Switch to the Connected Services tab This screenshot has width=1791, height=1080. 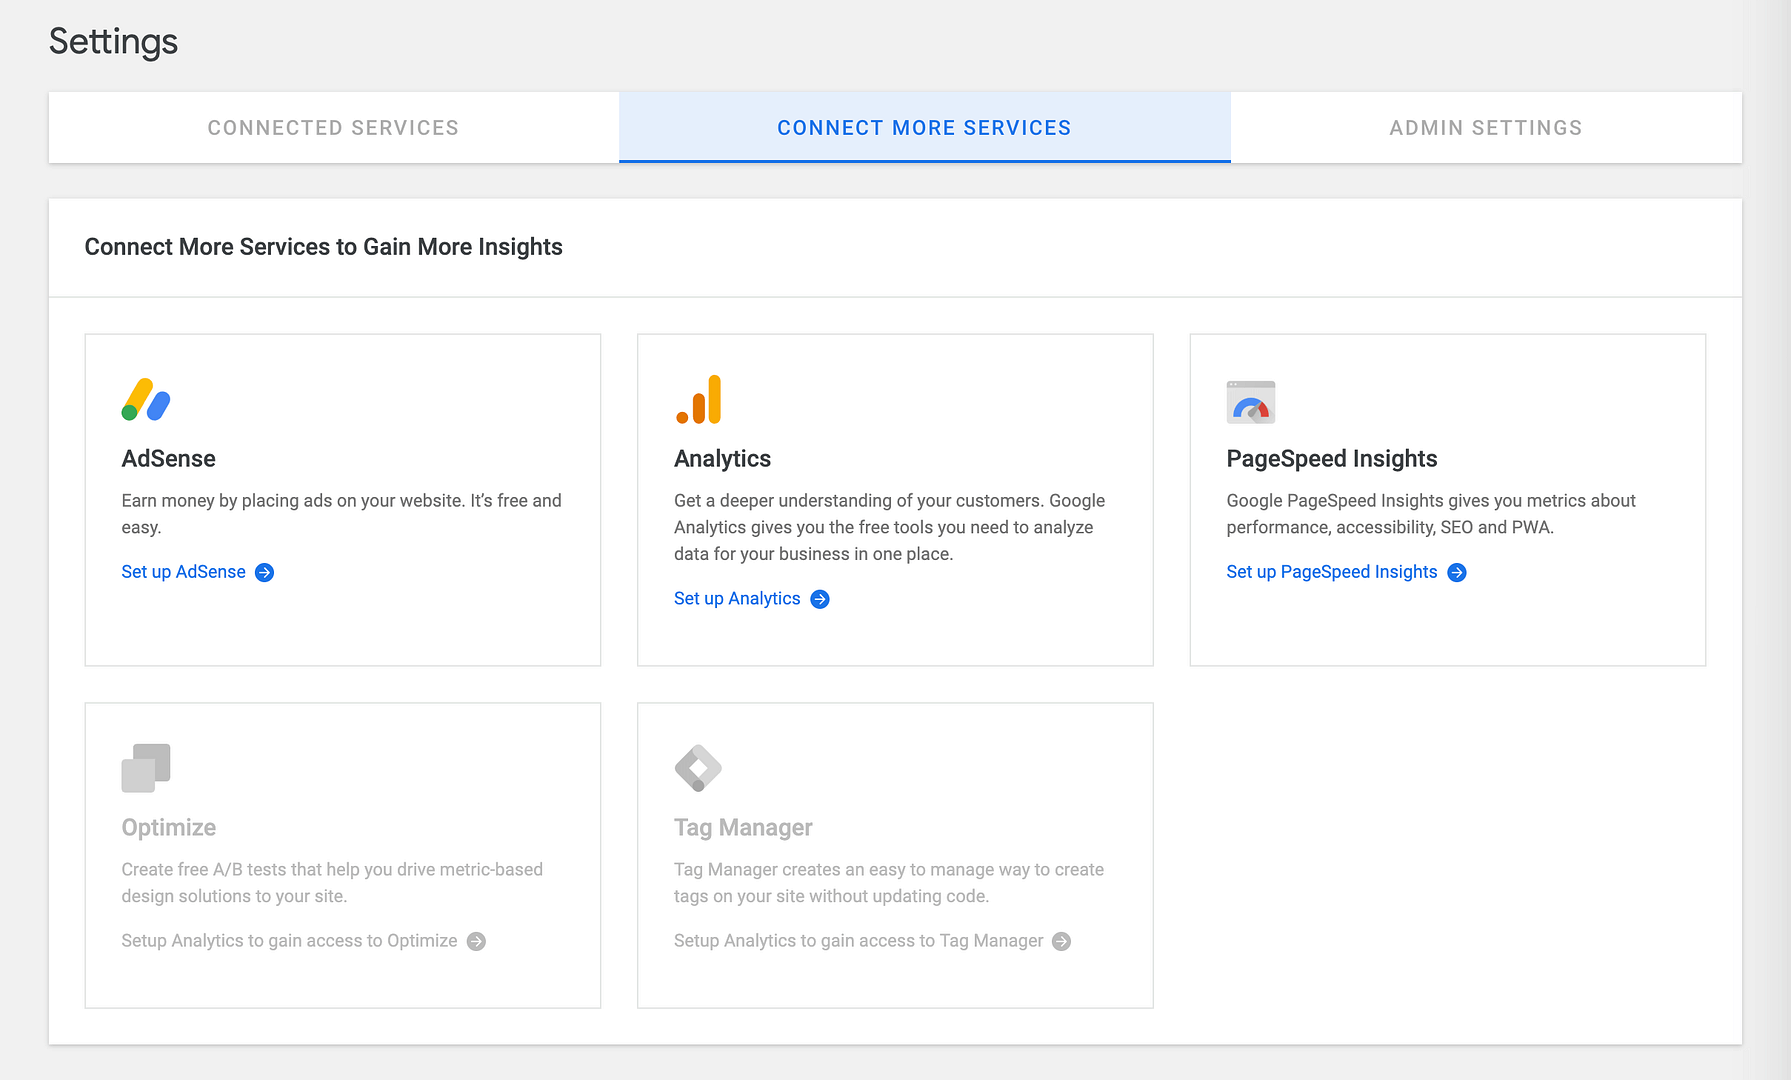pos(333,127)
